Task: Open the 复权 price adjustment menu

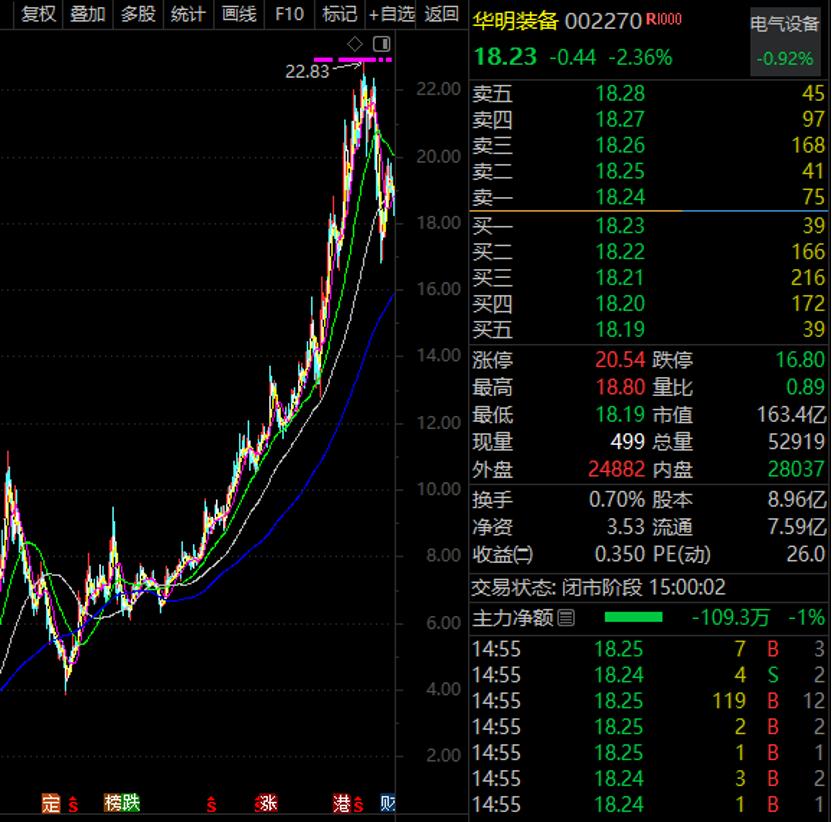Action: [x=39, y=14]
